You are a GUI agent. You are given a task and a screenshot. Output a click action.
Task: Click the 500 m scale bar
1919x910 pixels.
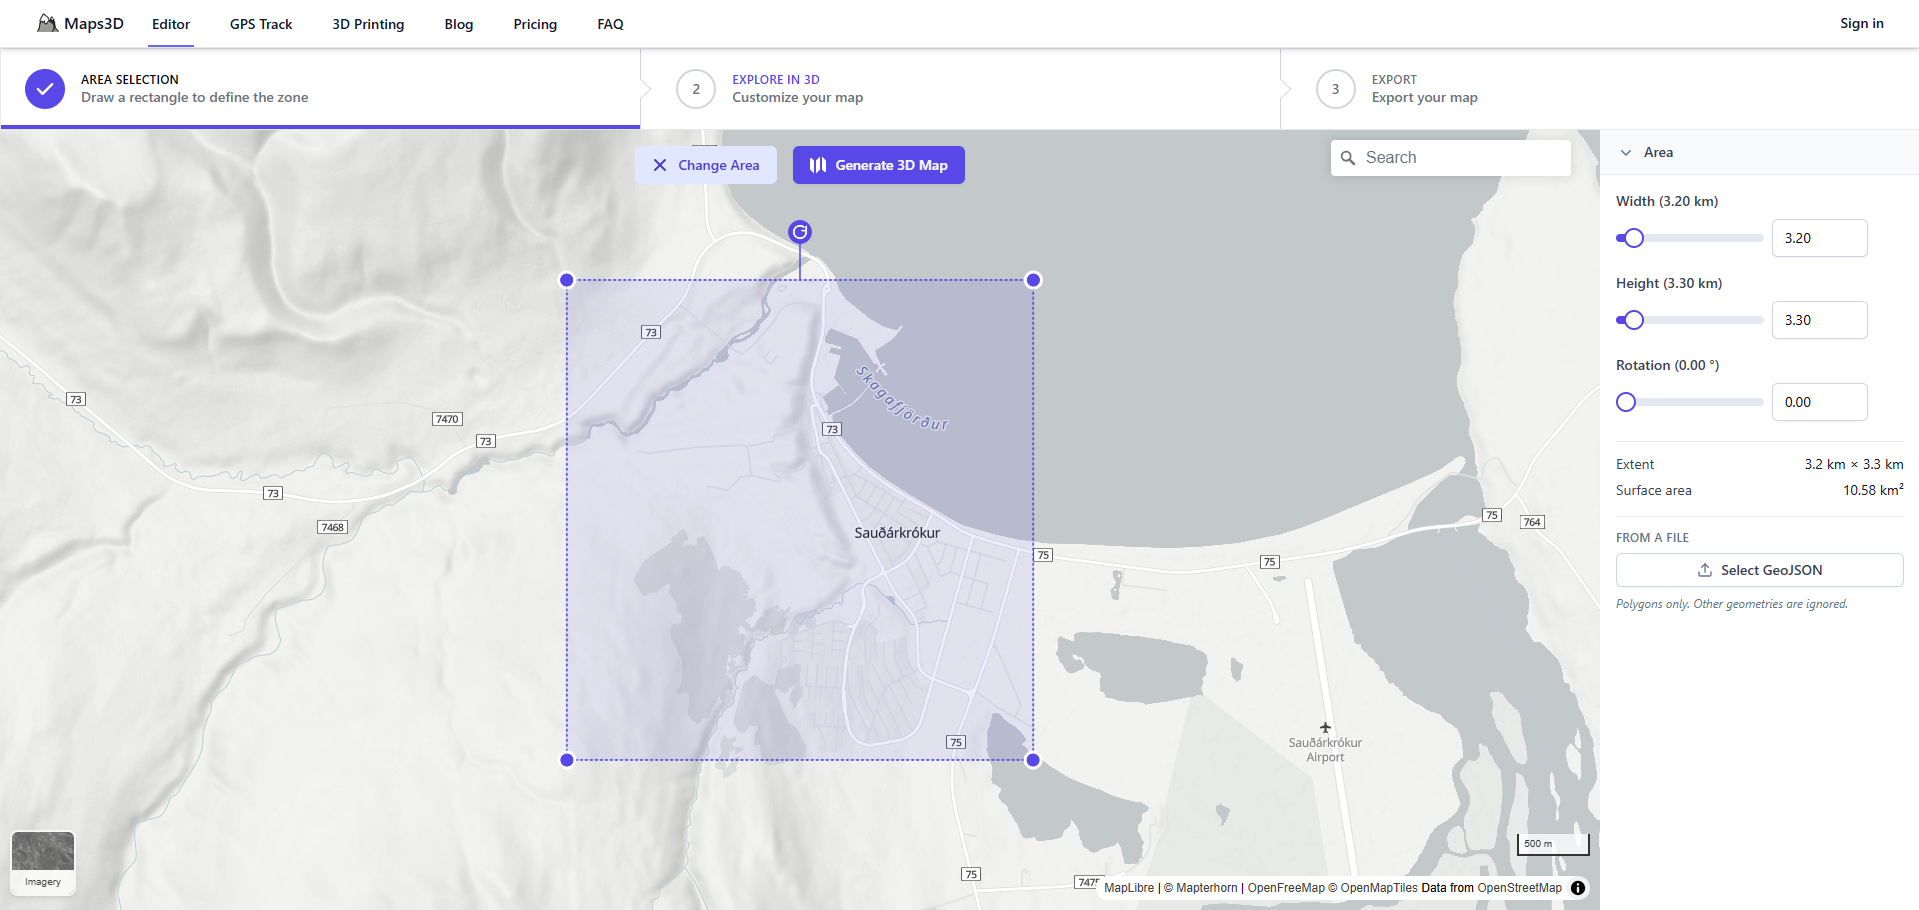point(1553,844)
